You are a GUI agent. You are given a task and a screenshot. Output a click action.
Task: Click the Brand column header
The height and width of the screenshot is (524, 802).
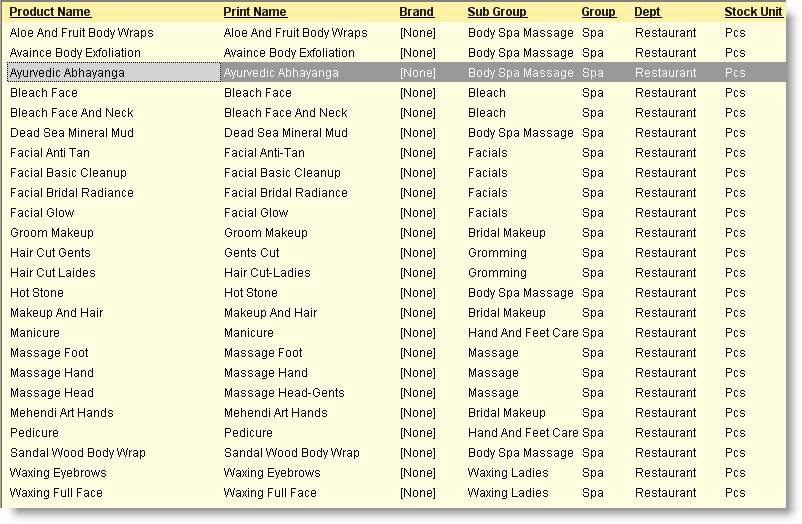point(416,12)
